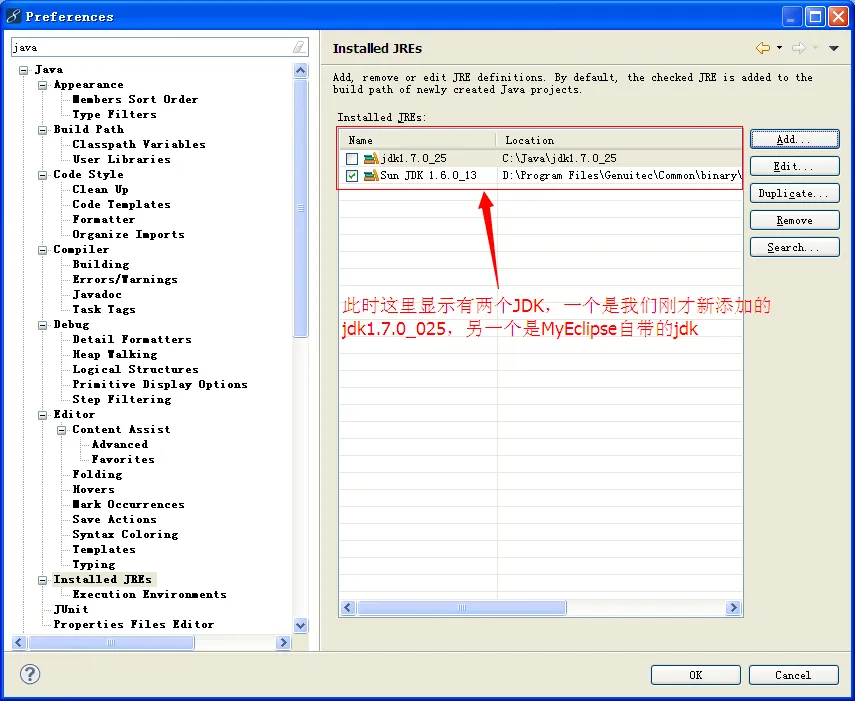Open User Libraries preference page

122,159
